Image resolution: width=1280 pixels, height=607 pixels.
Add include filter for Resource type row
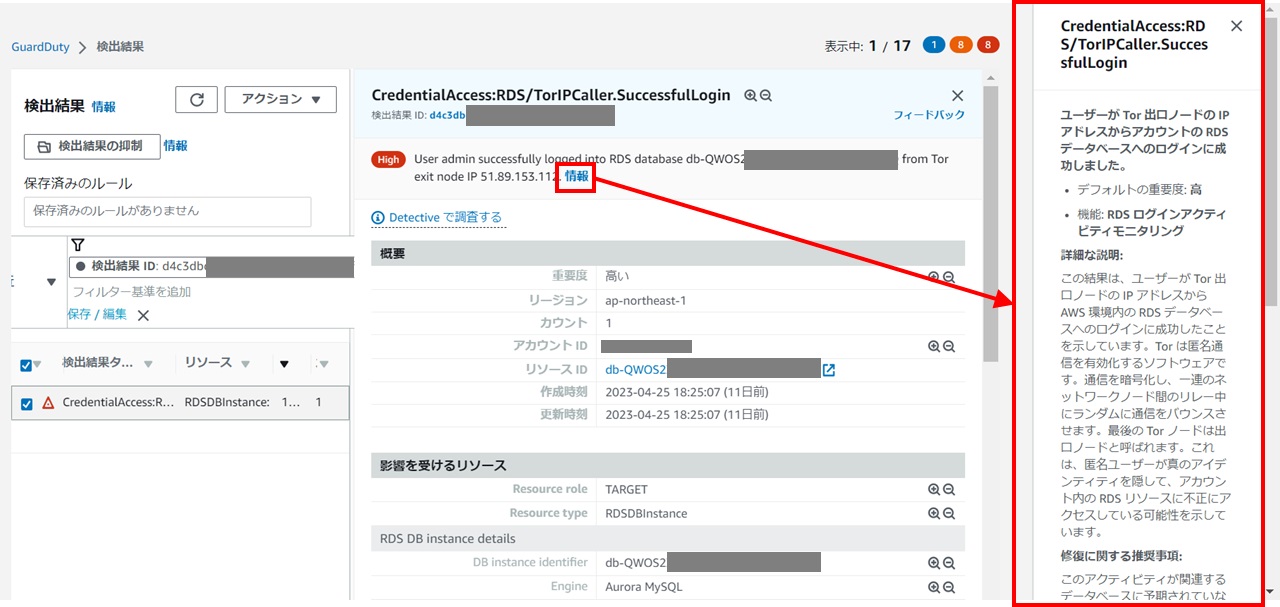(934, 513)
